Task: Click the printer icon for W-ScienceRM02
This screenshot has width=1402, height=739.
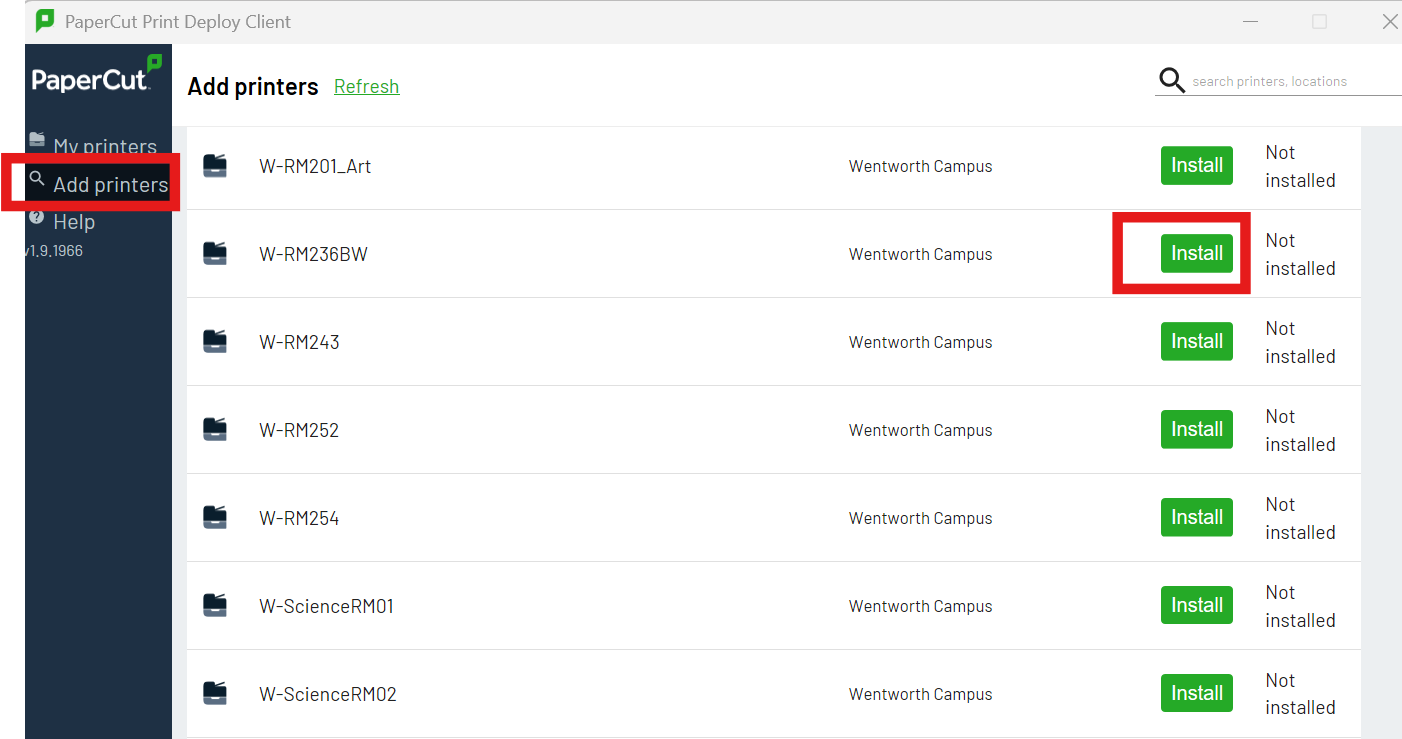Action: (215, 694)
